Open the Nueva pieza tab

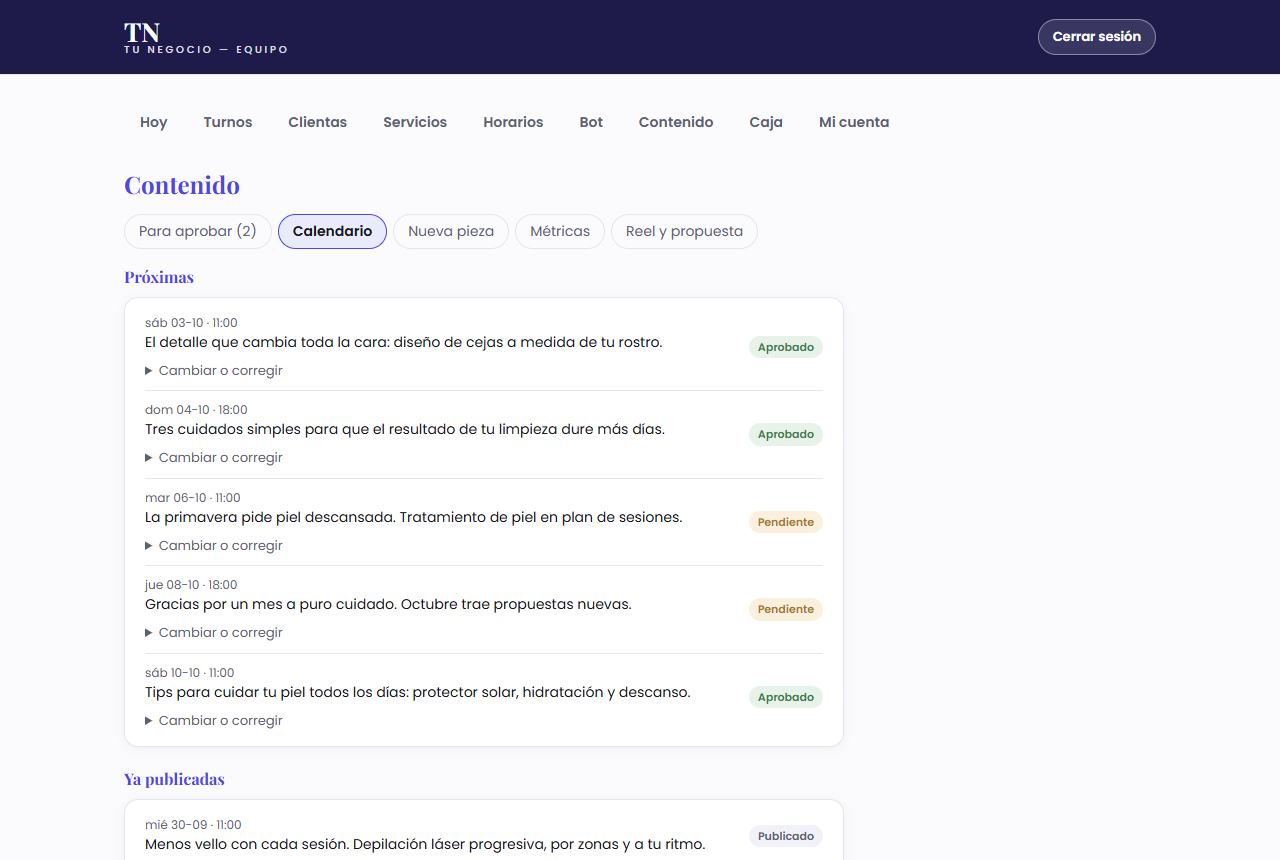point(451,231)
